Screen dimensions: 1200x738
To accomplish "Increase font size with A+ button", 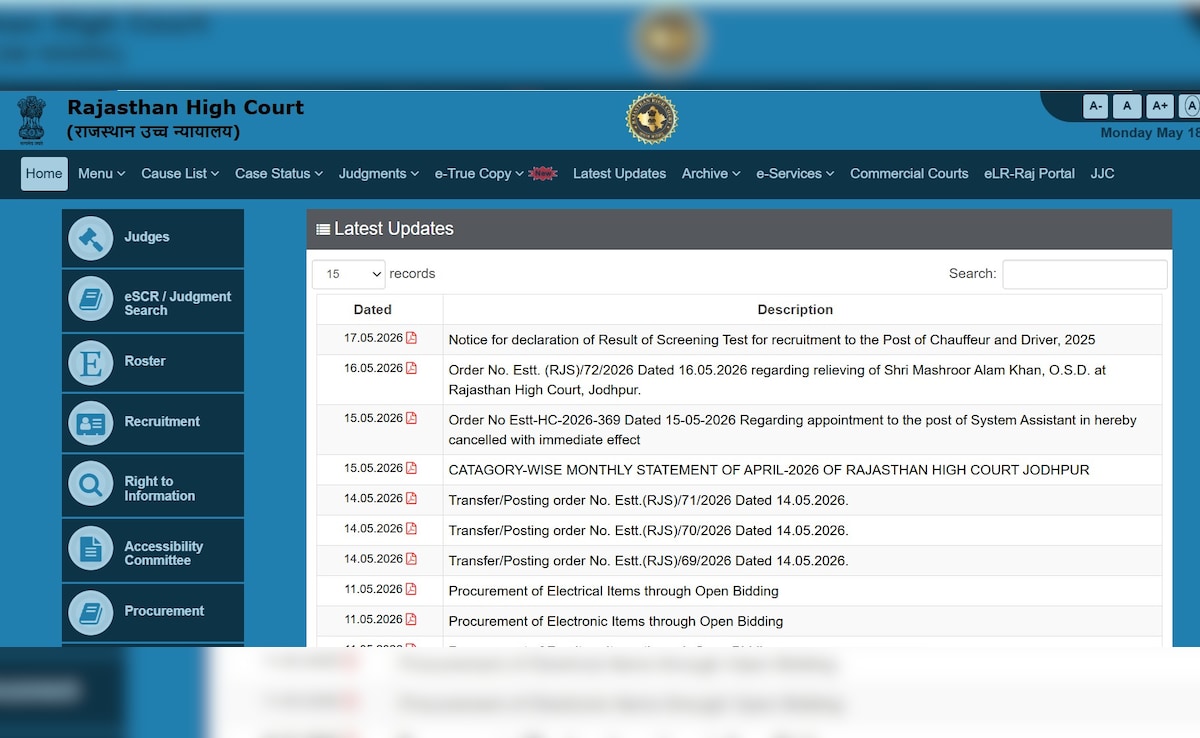I will (1160, 106).
